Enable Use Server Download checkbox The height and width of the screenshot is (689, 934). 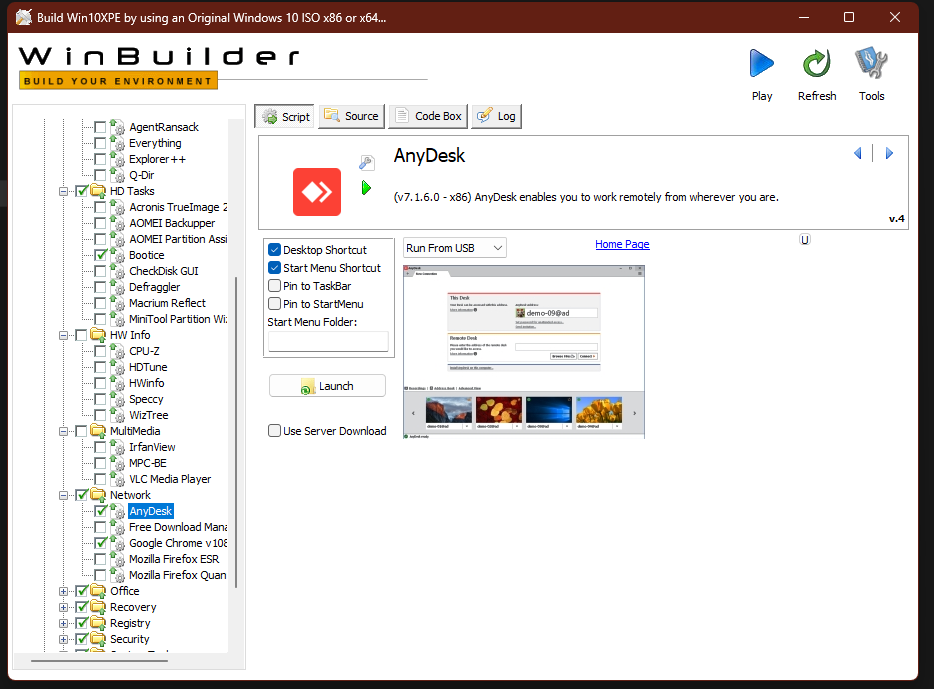[275, 431]
